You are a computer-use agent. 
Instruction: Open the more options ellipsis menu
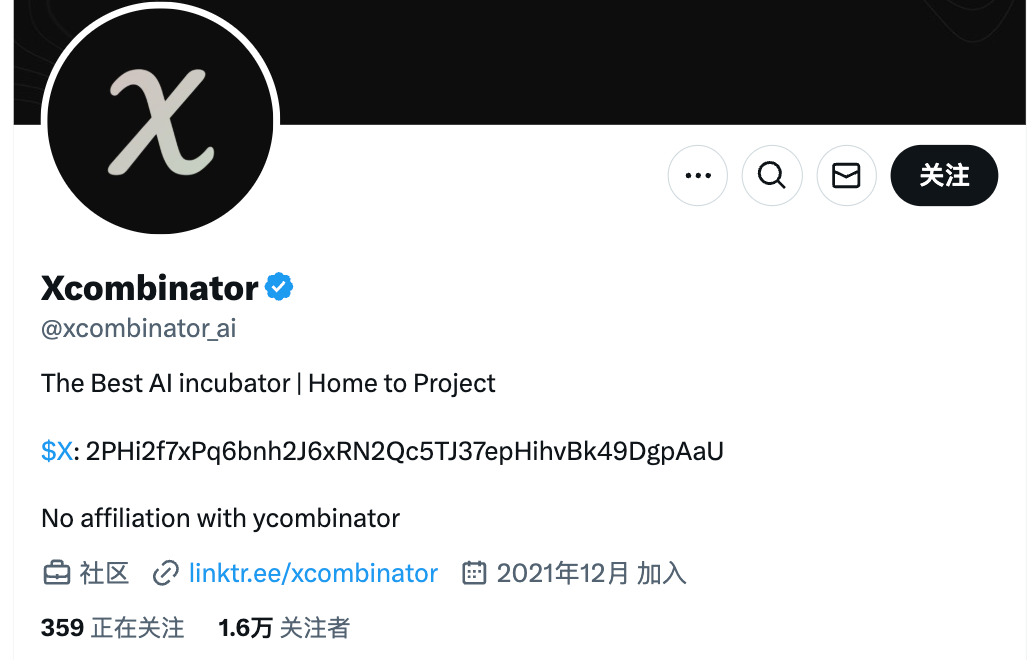coord(697,175)
